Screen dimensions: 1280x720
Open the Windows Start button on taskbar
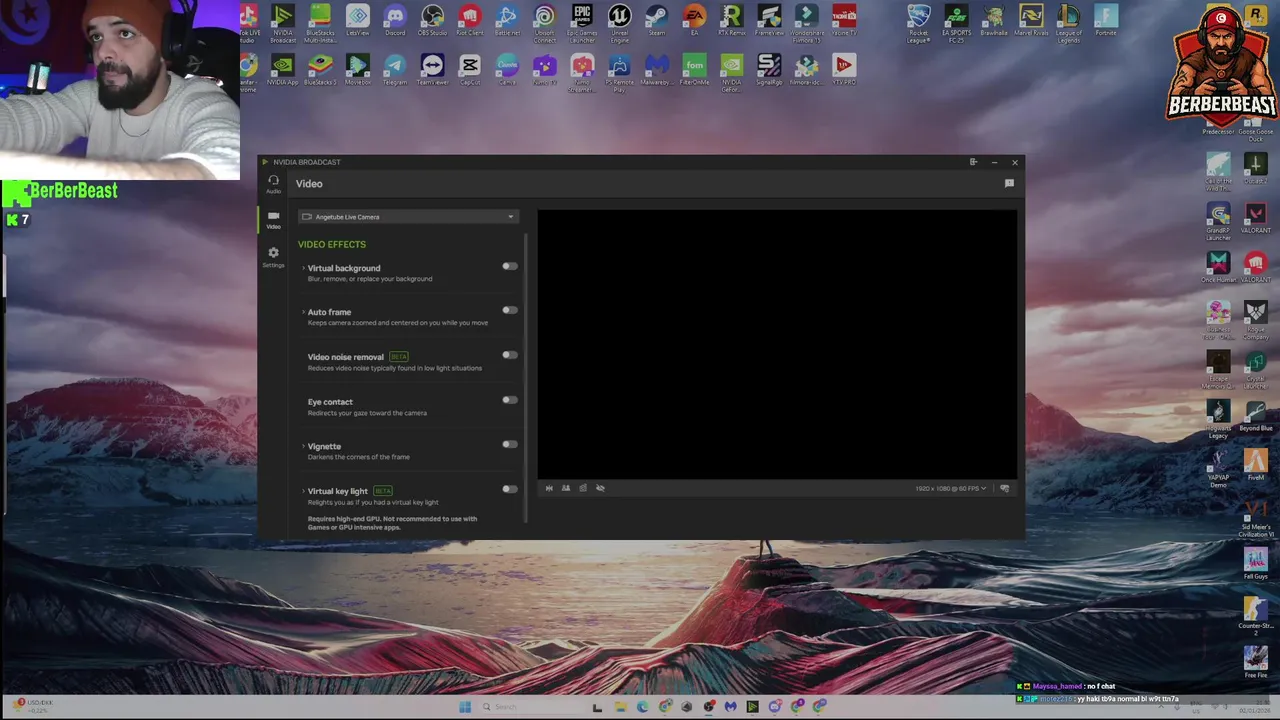tap(465, 707)
